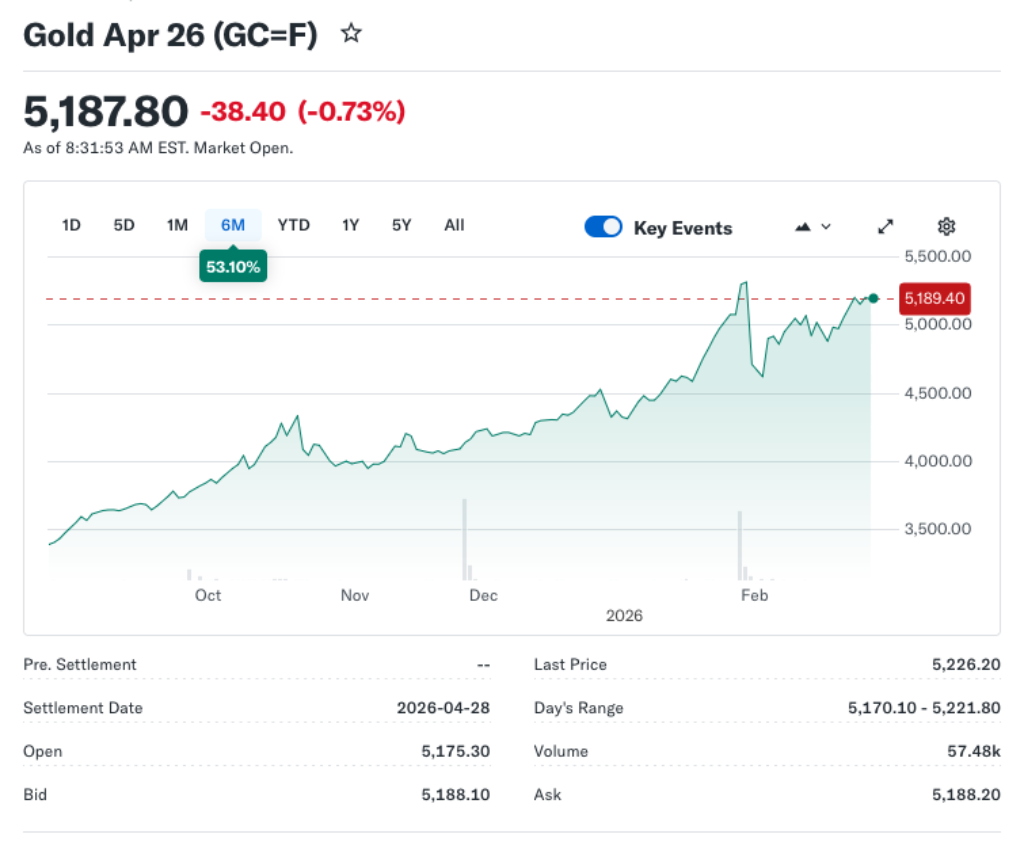Expand the chart to fullscreen
The image size is (1024, 853).
pos(885,227)
